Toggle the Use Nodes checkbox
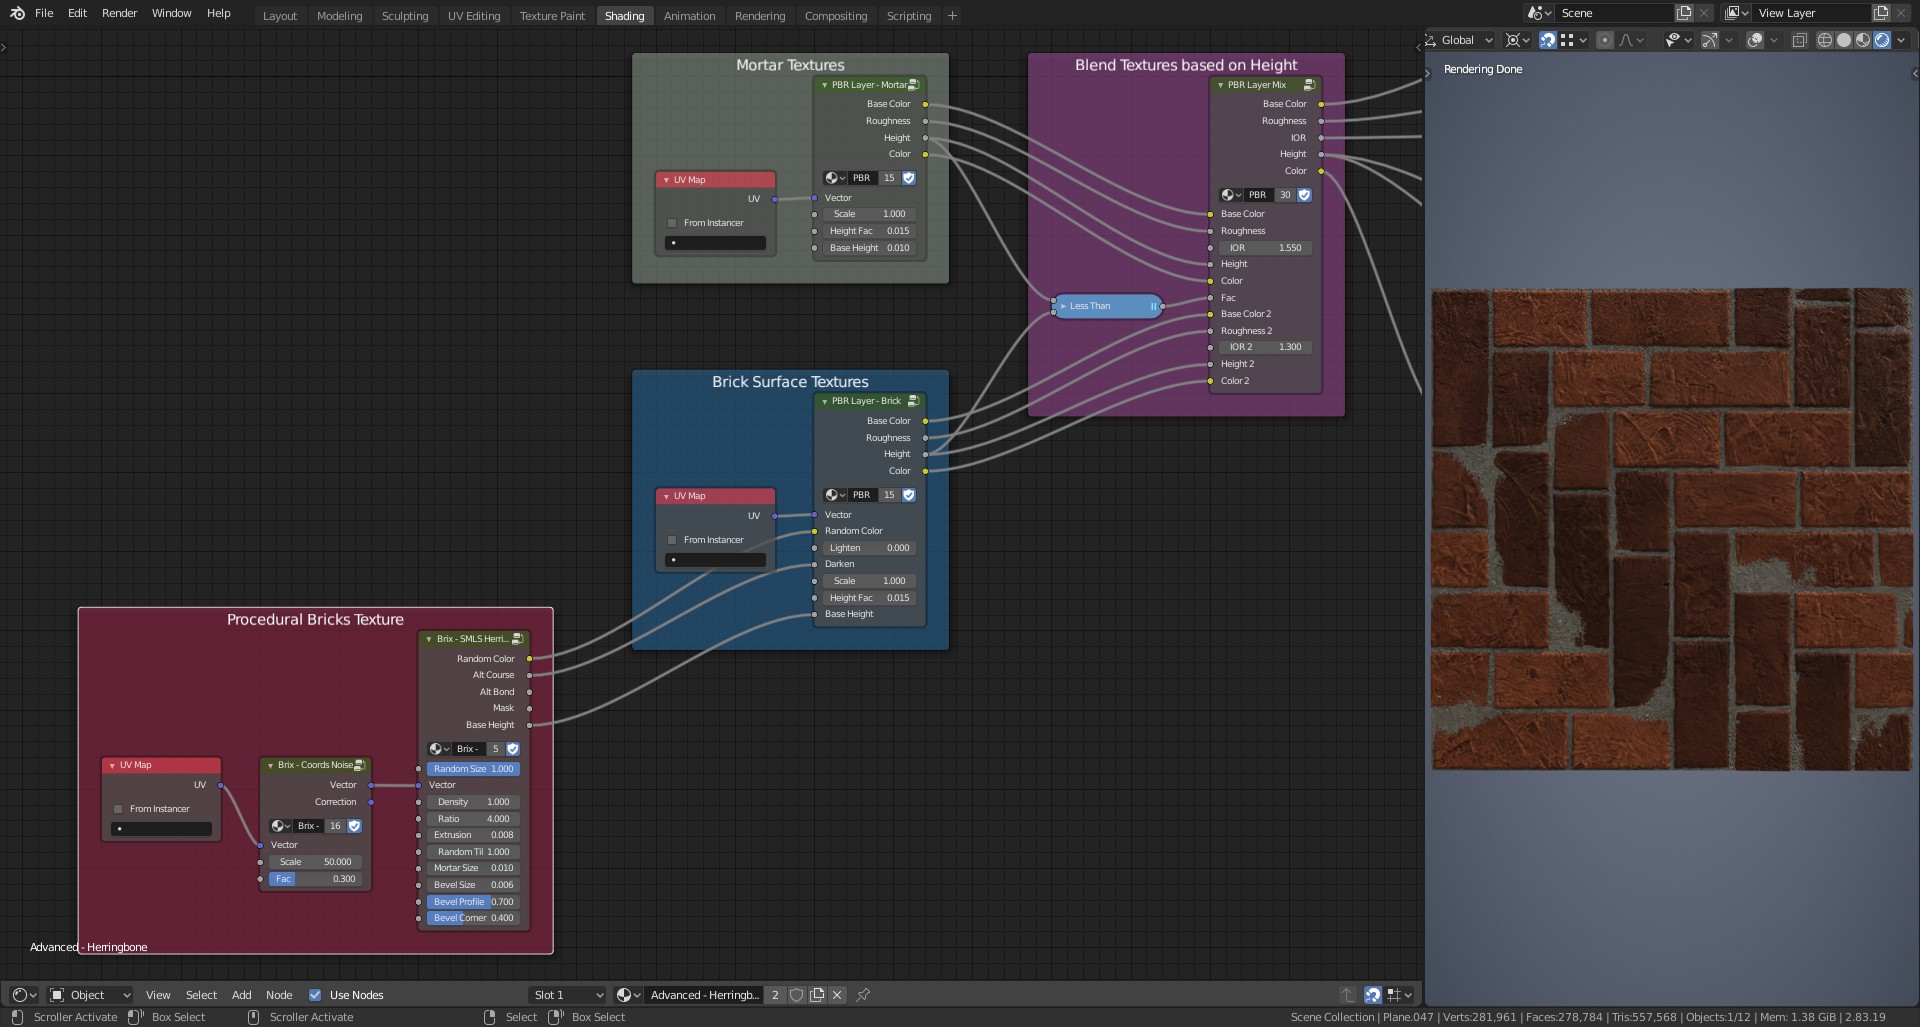The width and height of the screenshot is (1920, 1027). point(317,995)
